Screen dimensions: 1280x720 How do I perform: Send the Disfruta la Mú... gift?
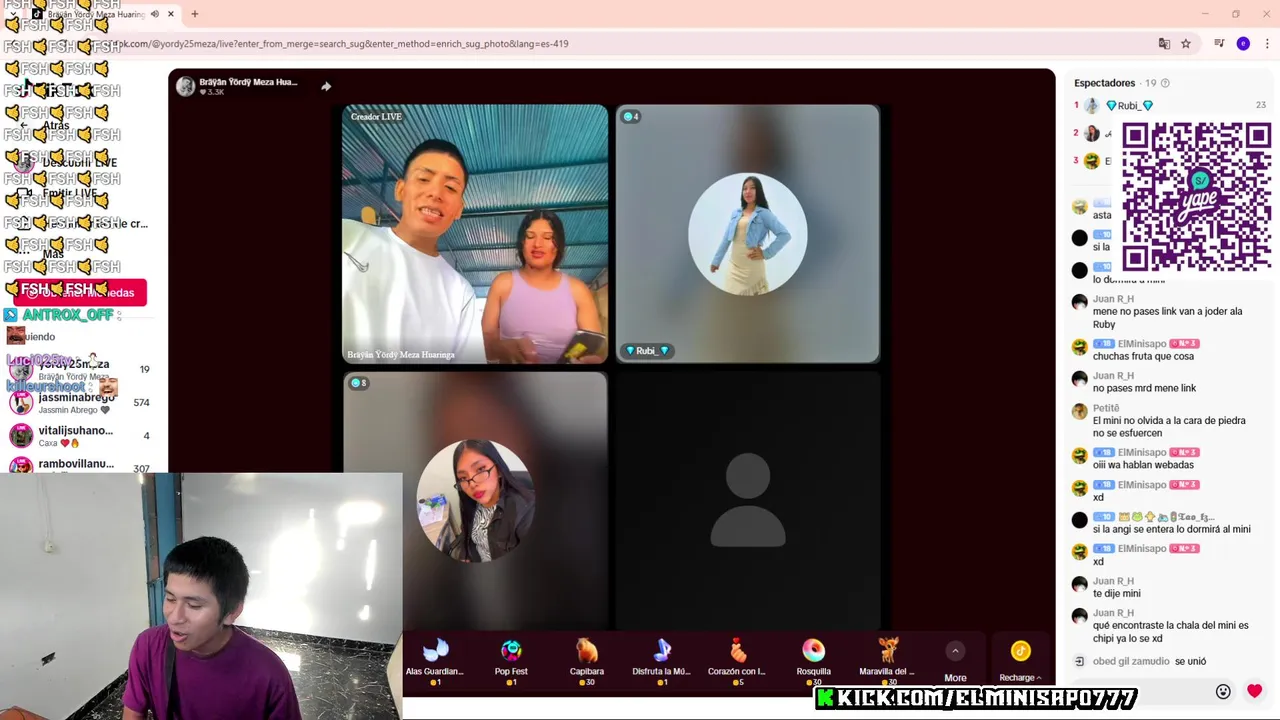point(662,661)
